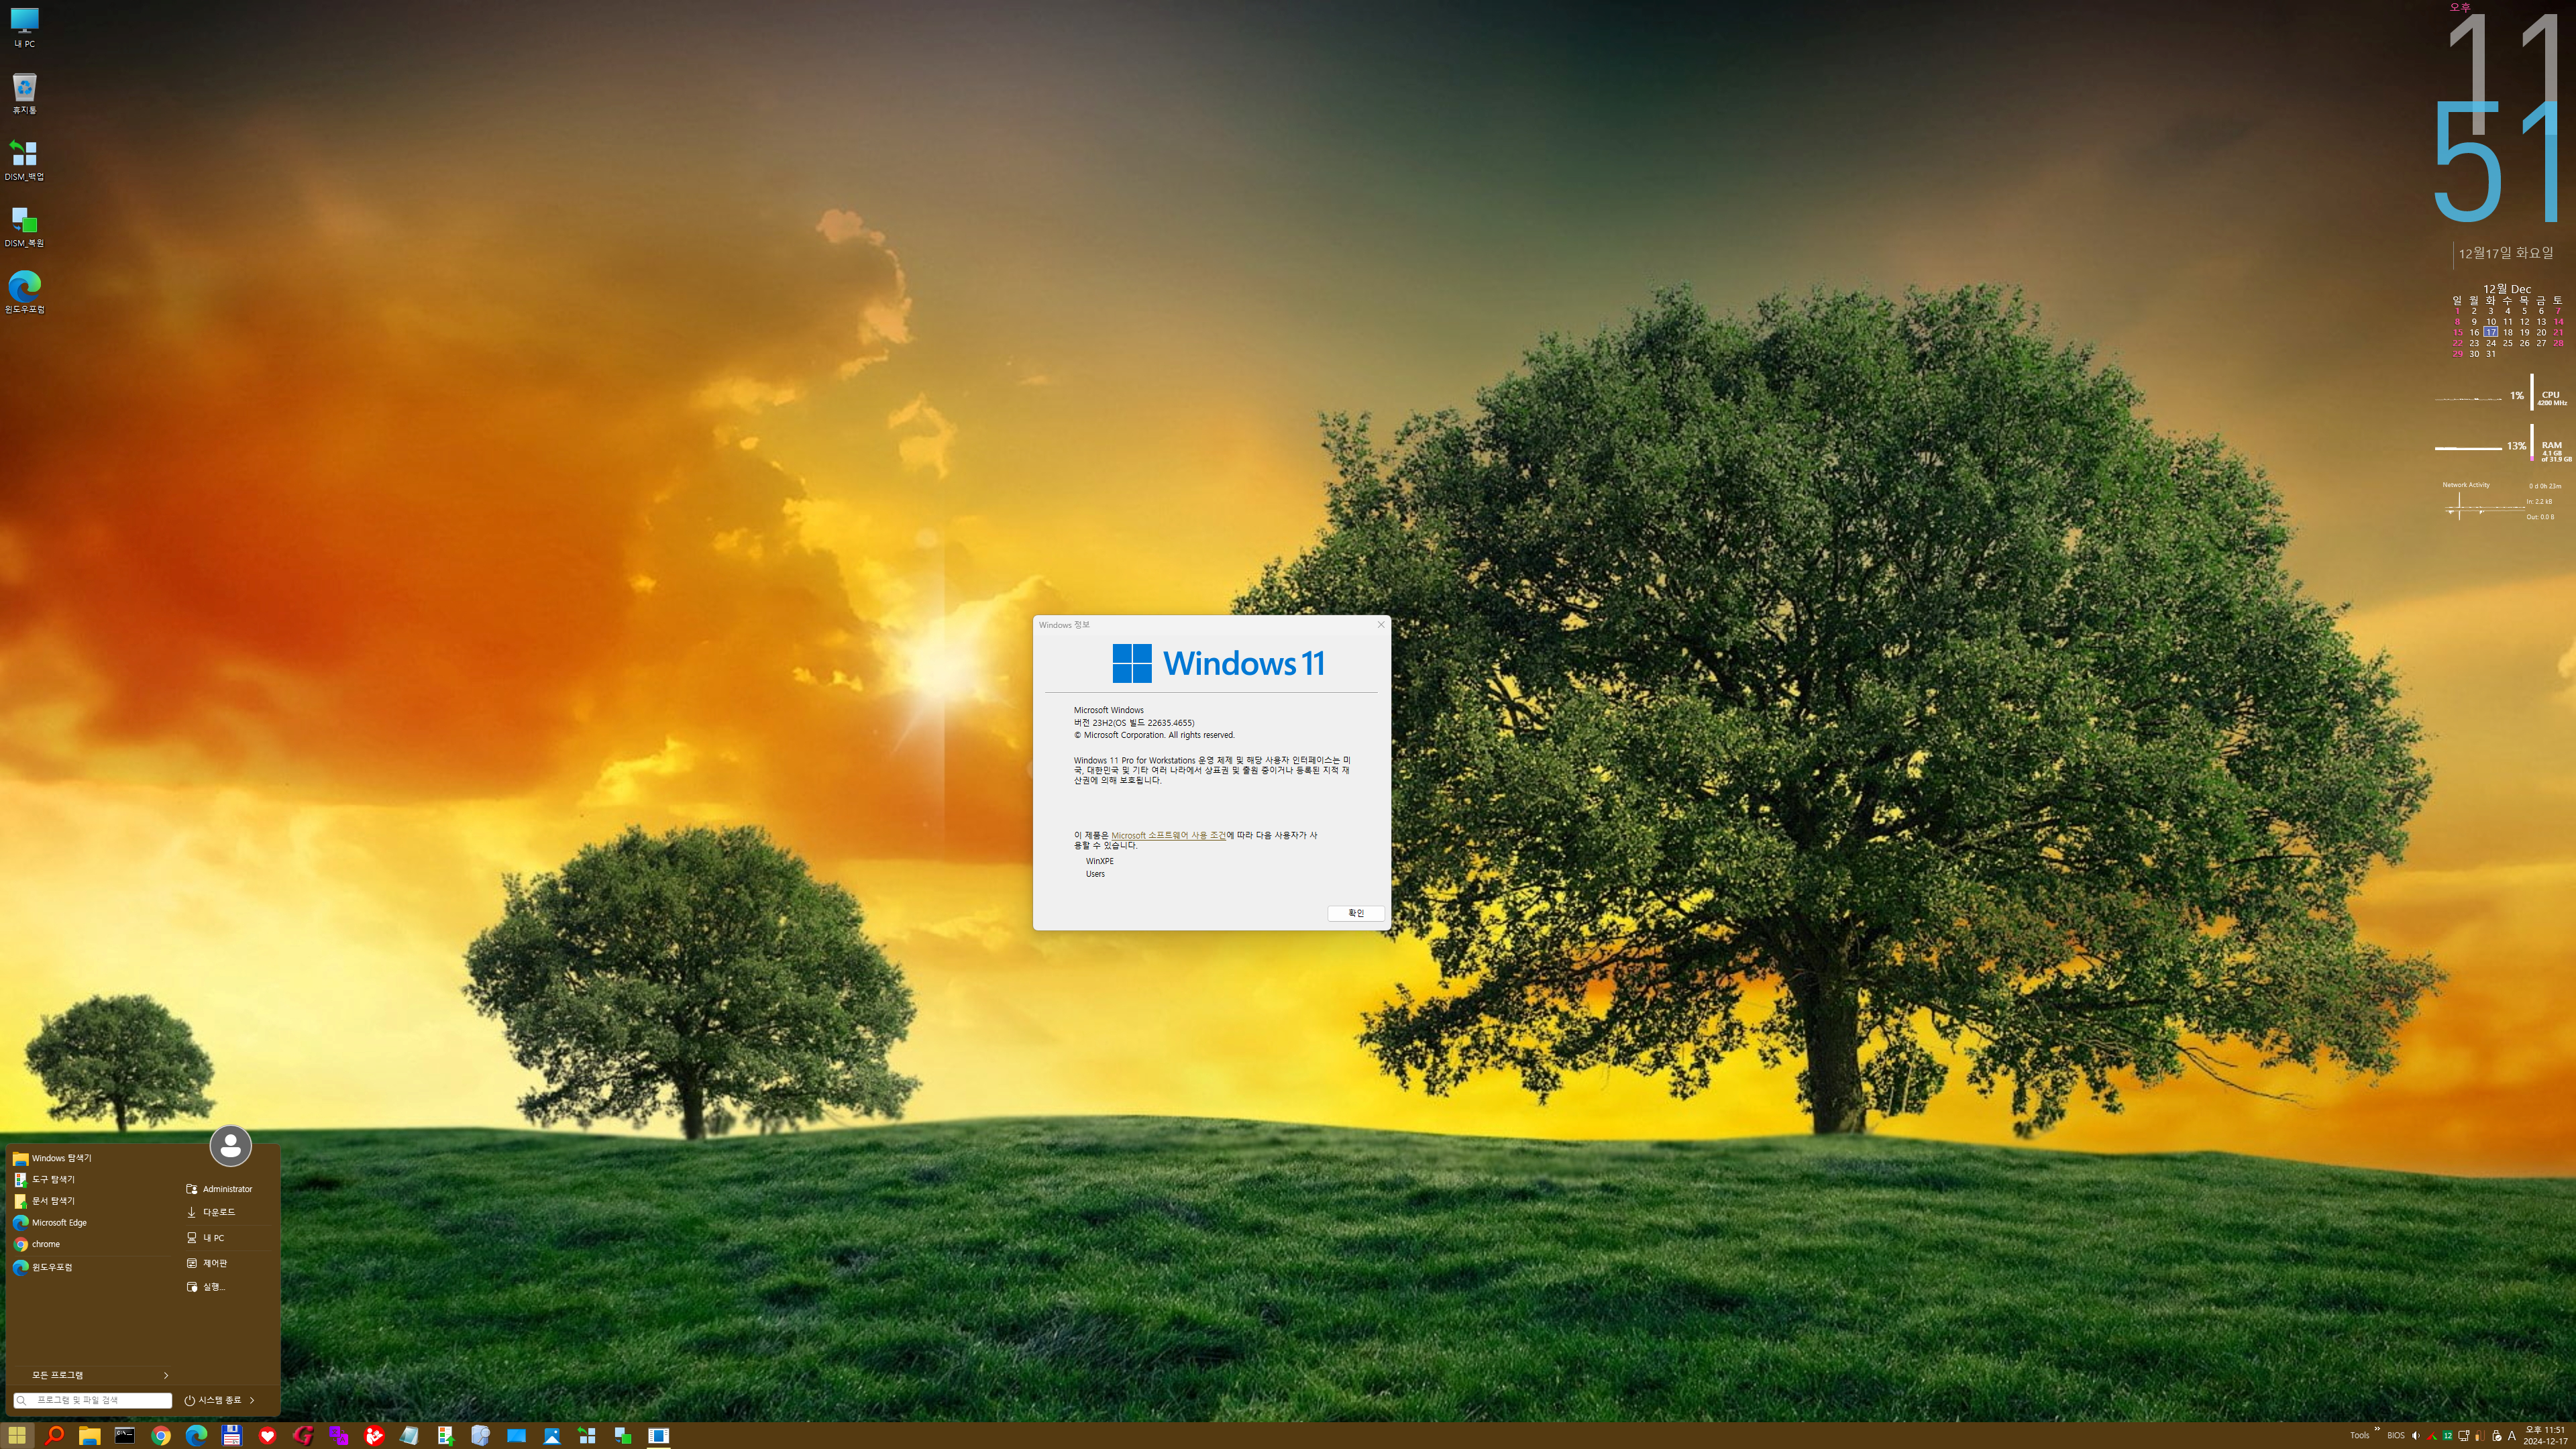
Task: Click the blue screen taskbar icon
Action: [x=516, y=1435]
